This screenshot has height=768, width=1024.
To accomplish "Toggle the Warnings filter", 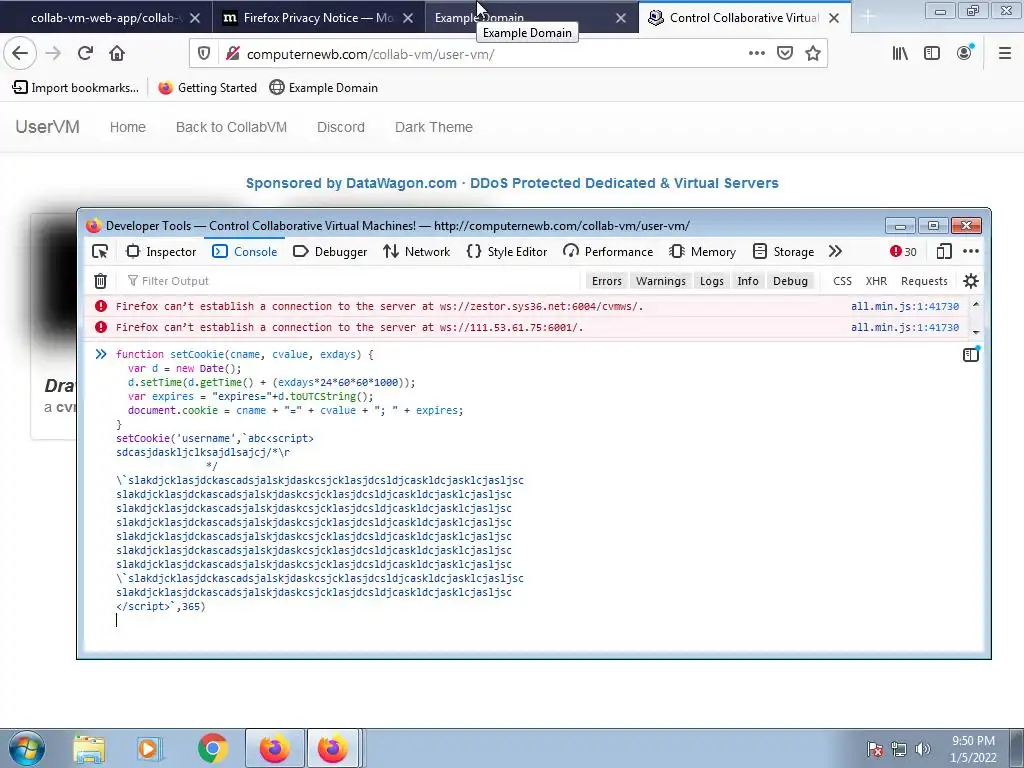I will (661, 281).
